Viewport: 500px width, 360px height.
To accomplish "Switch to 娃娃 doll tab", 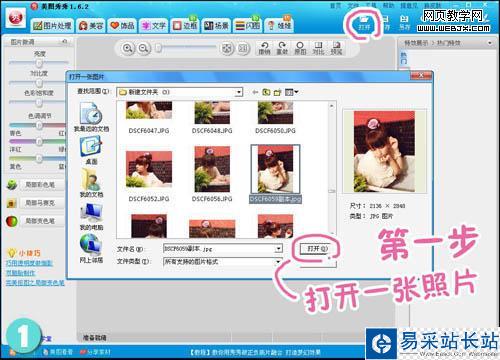I will point(279,25).
